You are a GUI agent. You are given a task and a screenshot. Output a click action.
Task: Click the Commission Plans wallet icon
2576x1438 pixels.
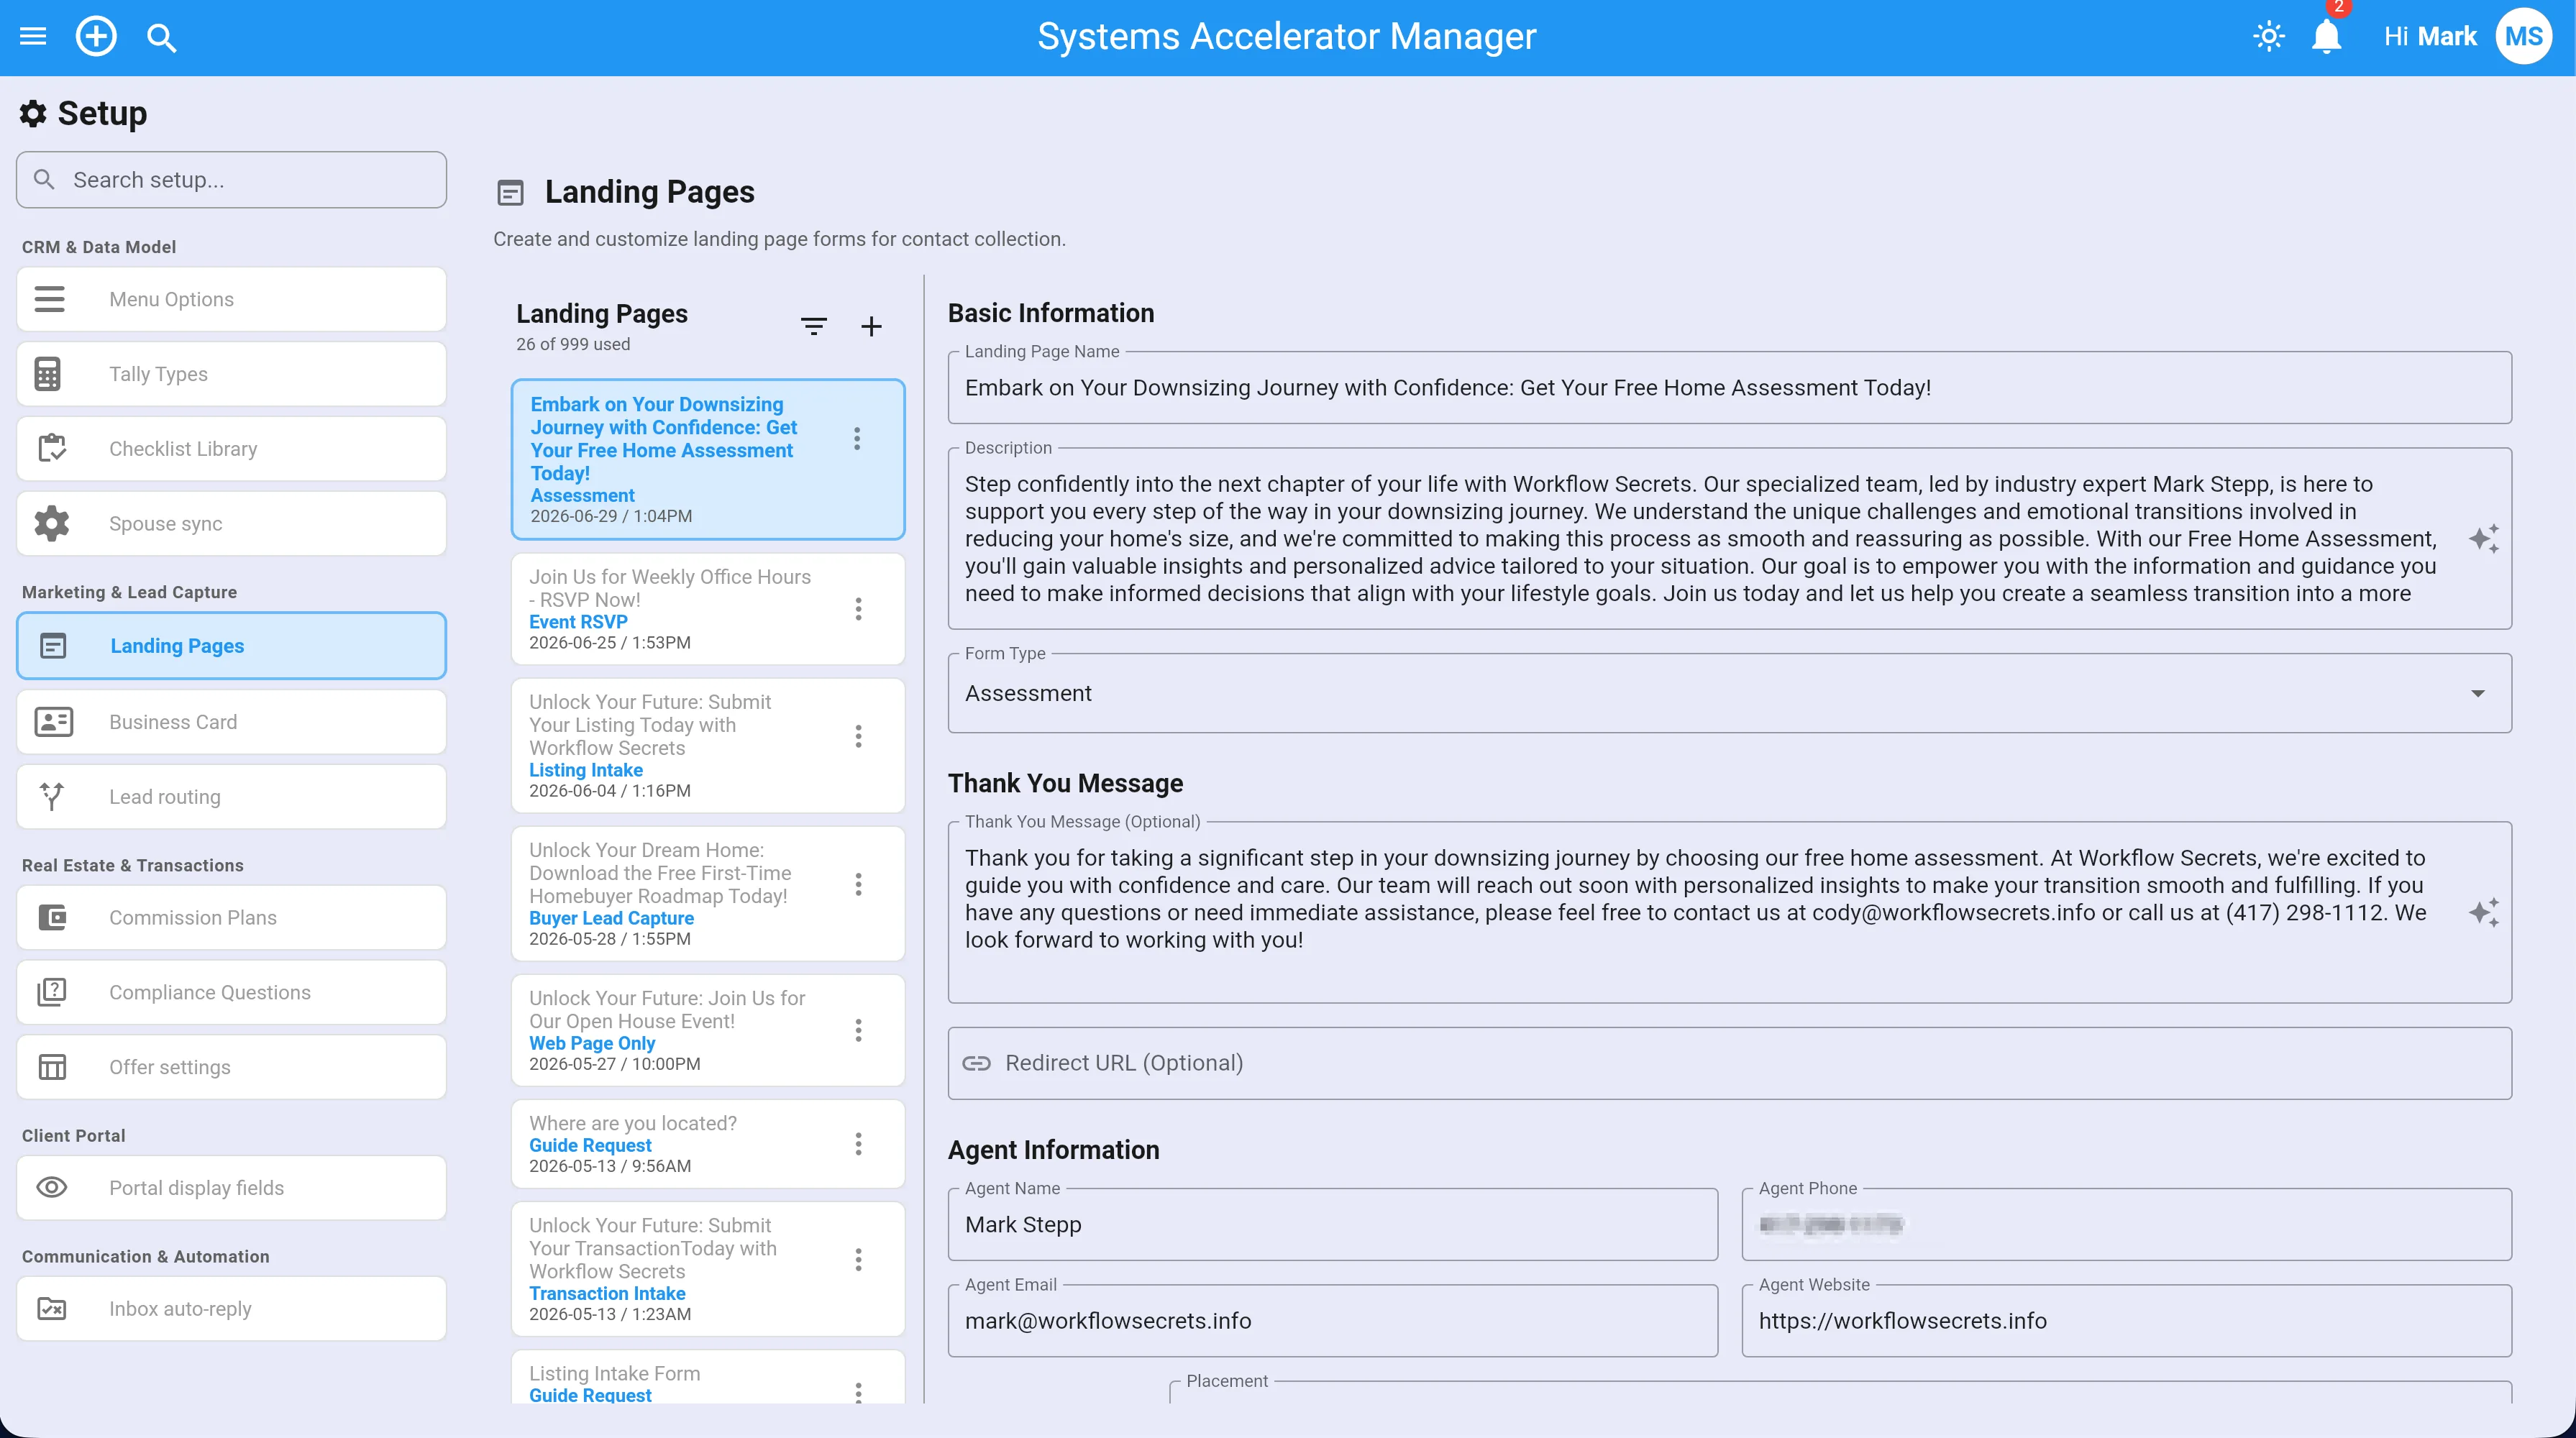[52, 917]
